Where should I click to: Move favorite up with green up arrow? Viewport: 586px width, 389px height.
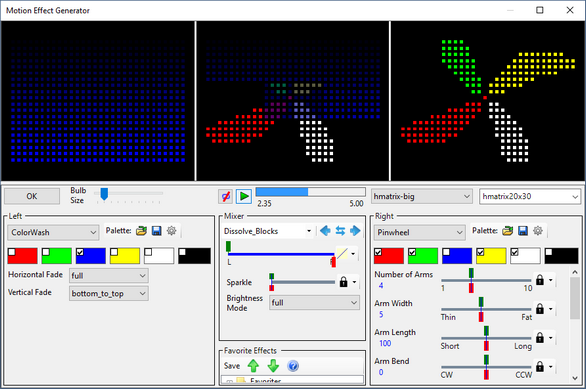pos(253,365)
